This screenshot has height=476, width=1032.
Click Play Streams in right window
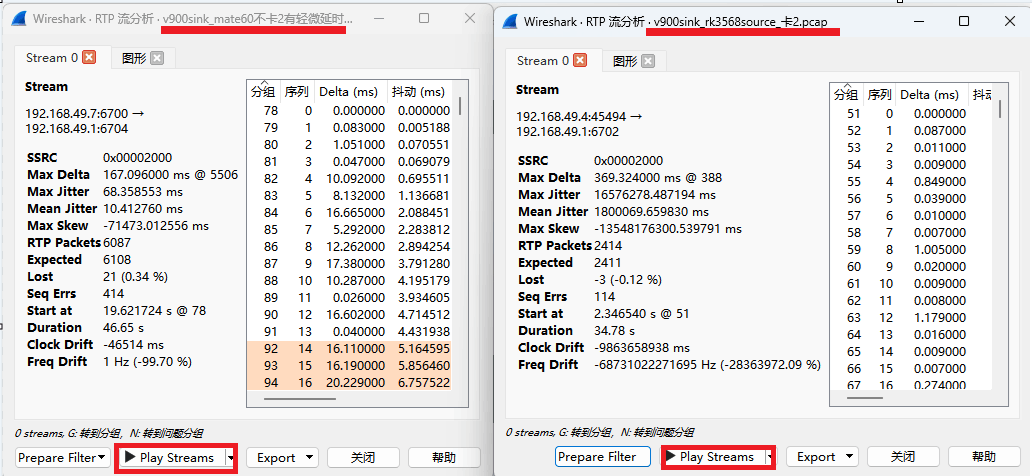tap(711, 456)
